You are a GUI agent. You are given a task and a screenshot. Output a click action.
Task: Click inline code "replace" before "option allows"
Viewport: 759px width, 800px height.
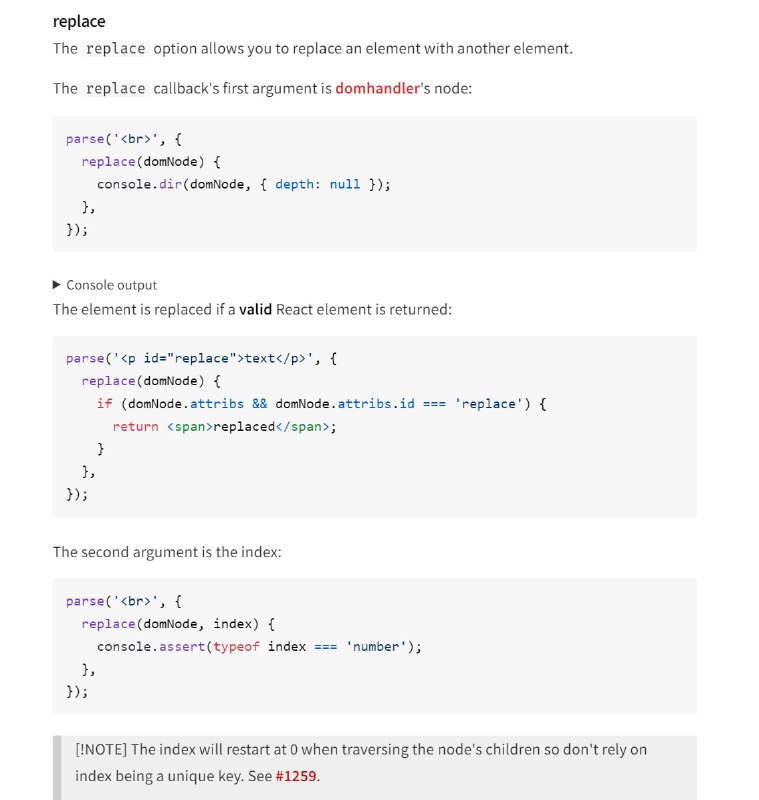click(116, 48)
